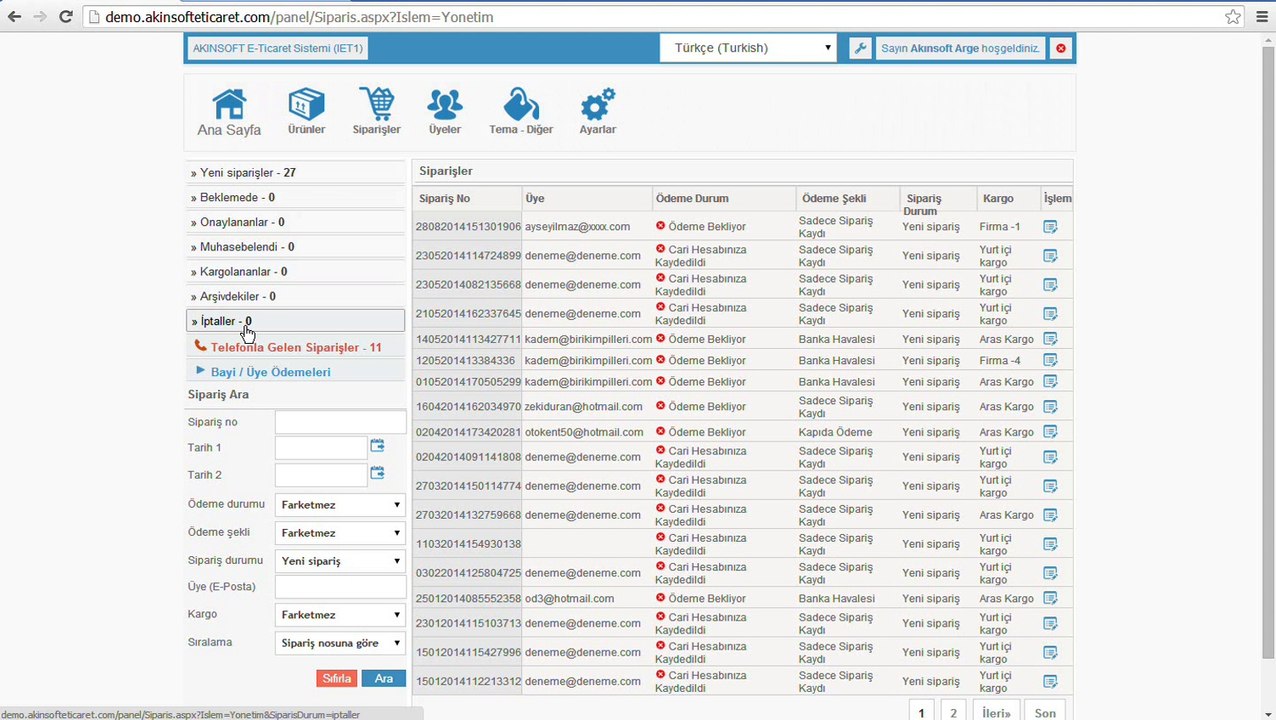Click the AKINSOFT E-Ticaret Sistemi (IET1) button
The width and height of the screenshot is (1276, 720).
[x=278, y=48]
